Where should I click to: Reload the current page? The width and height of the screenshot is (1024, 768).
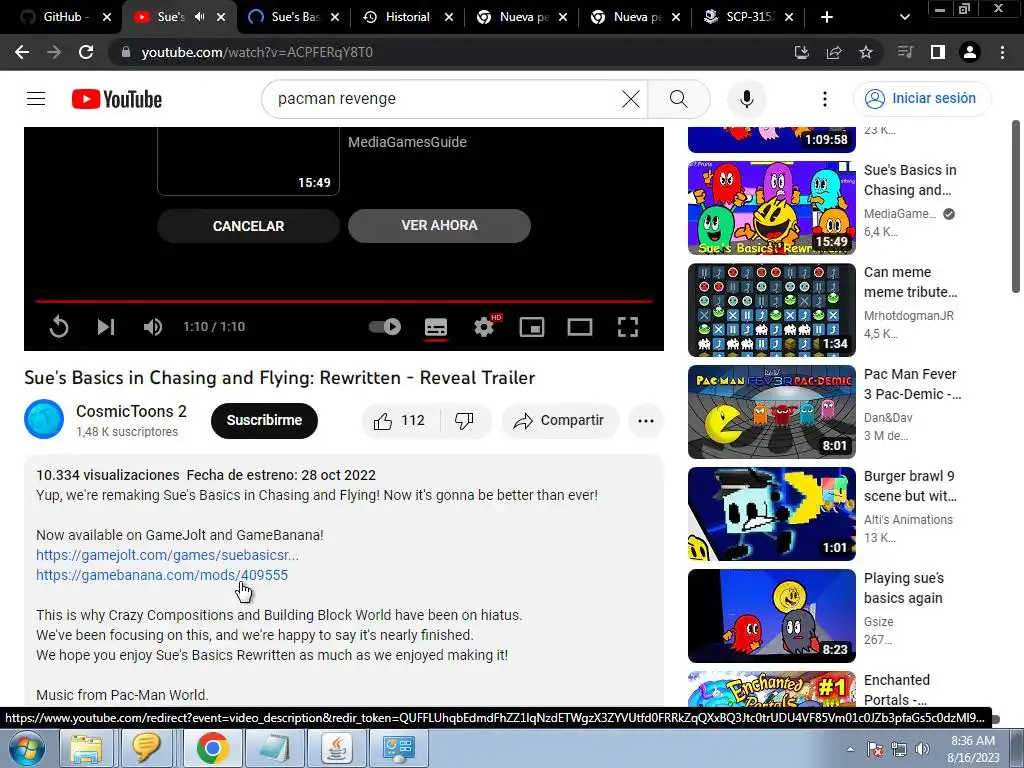(86, 52)
